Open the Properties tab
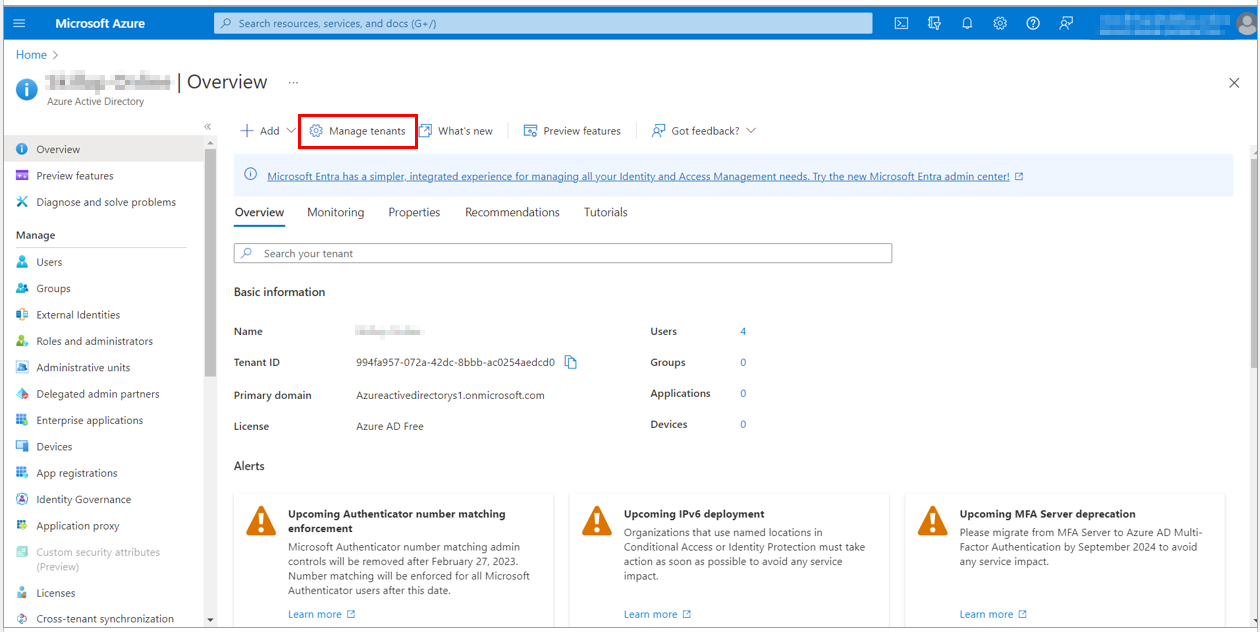 click(415, 212)
